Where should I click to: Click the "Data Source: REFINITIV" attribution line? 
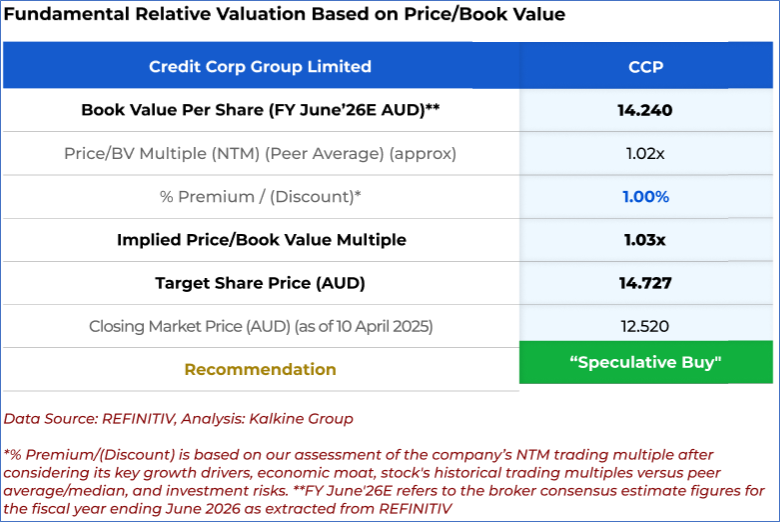[x=178, y=418]
